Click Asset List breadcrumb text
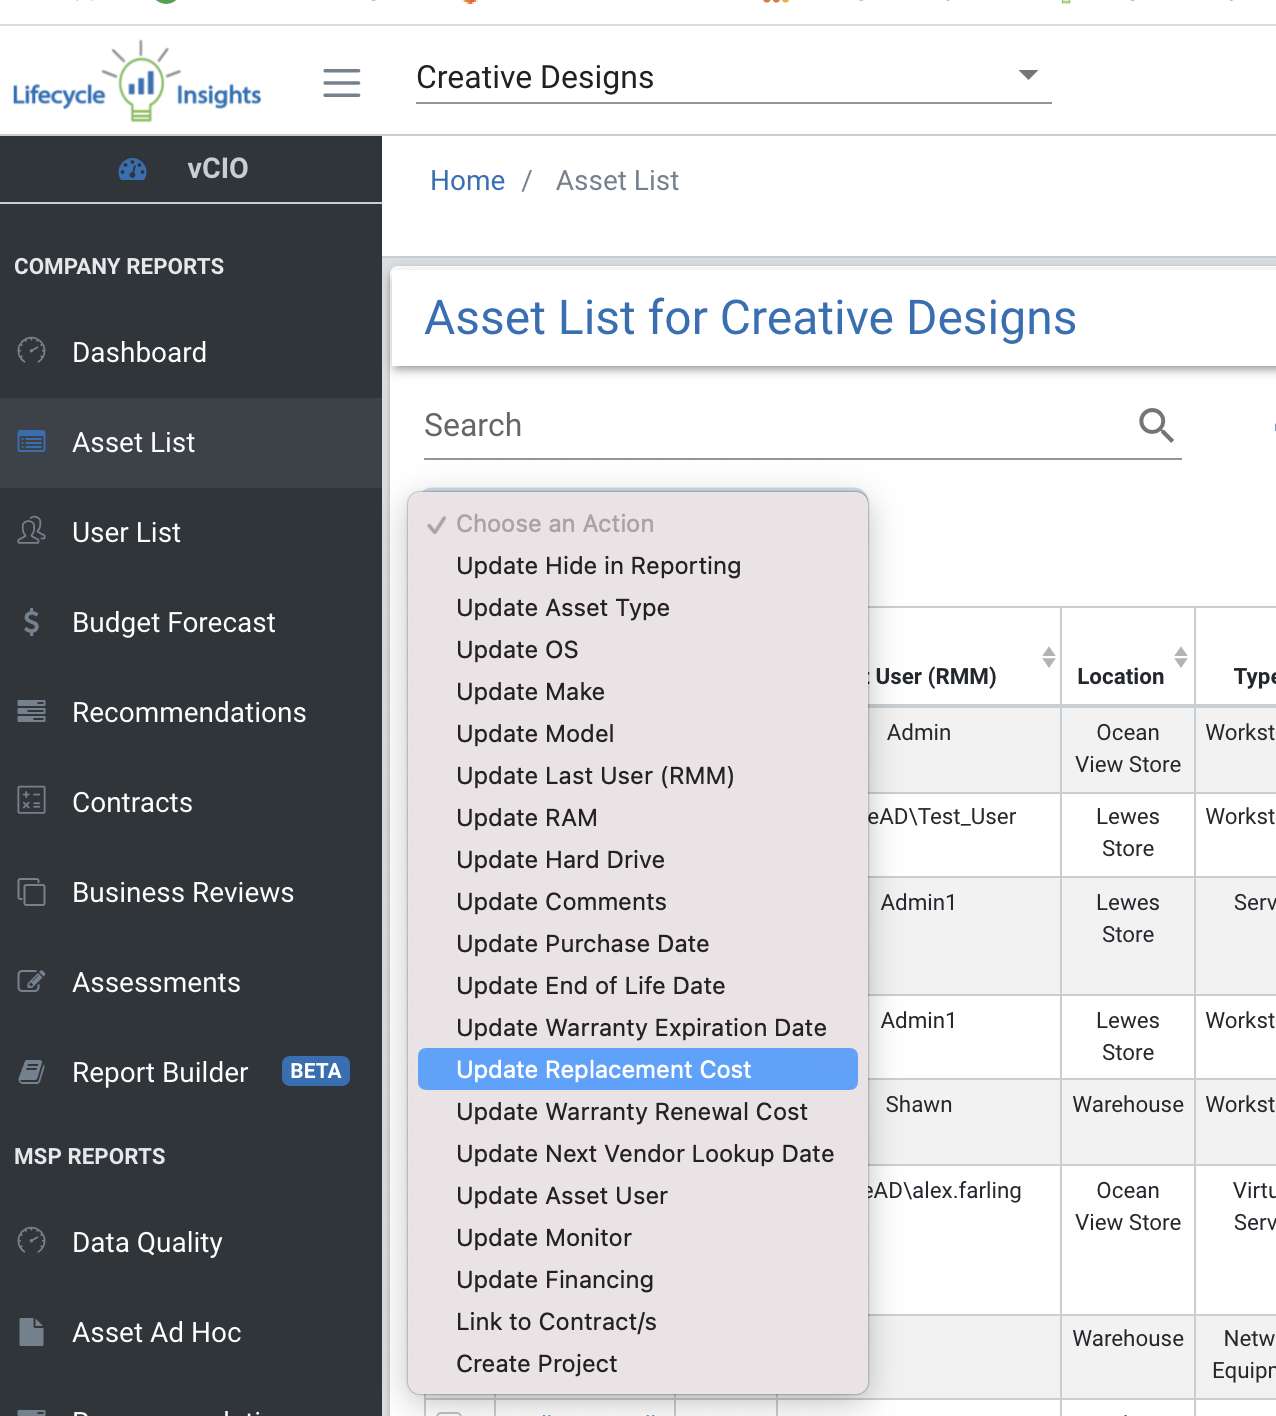The width and height of the screenshot is (1276, 1416). click(x=617, y=181)
